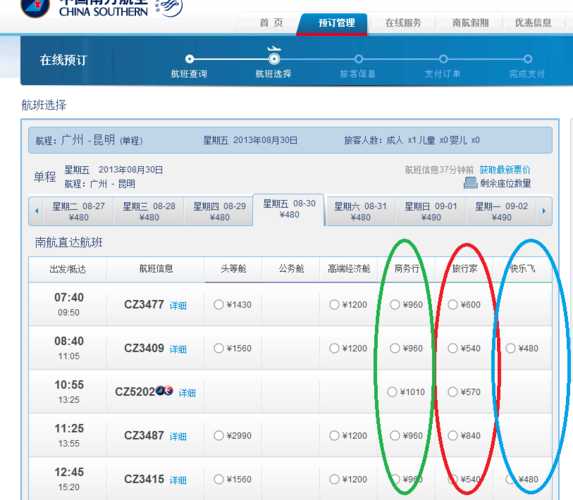
Task: Select ¥1430 first class fare for CZ3477
Action: (x=219, y=304)
